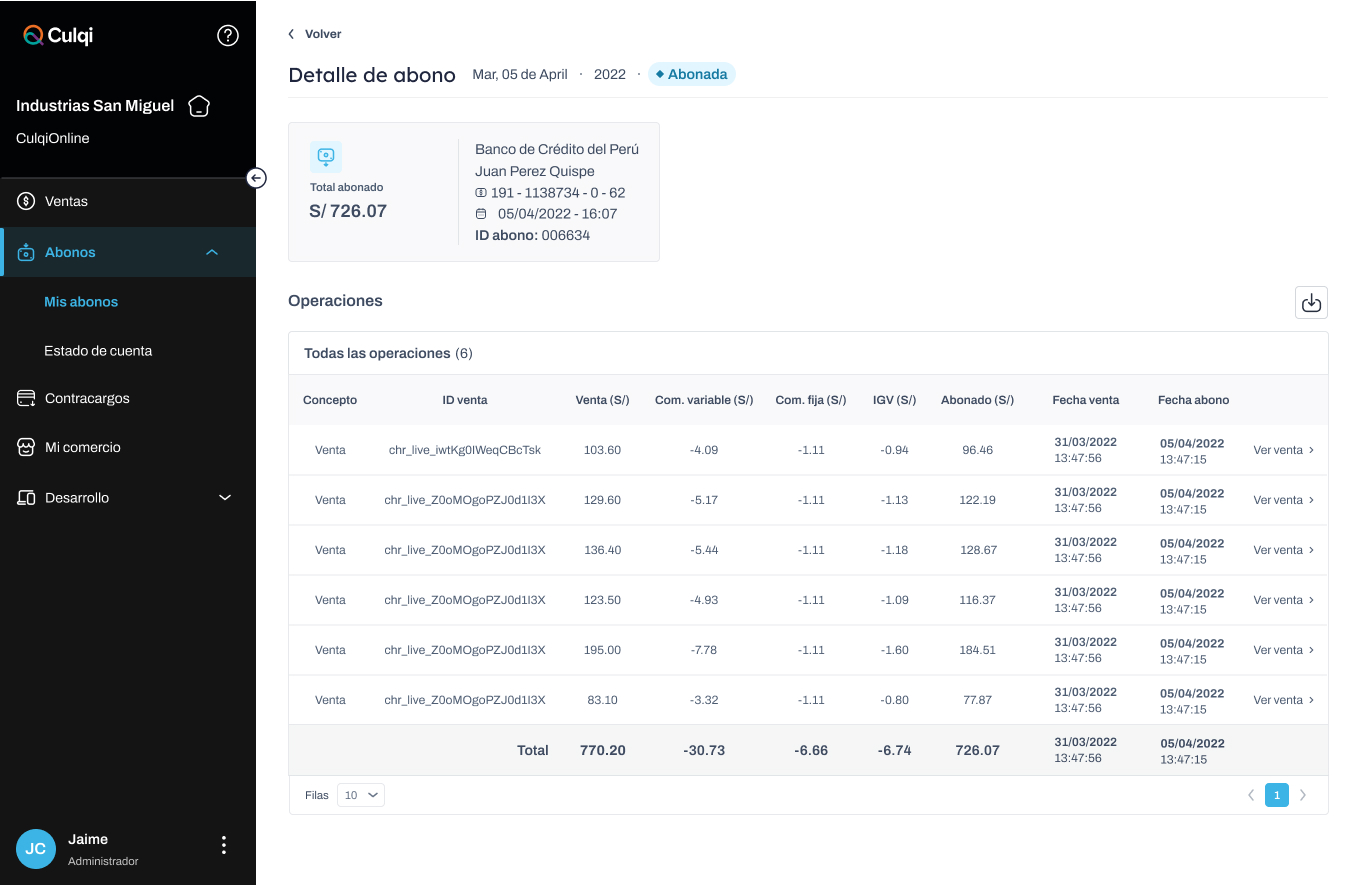Click the store icon beside Industrias San Miguel
1360x885 pixels.
pos(199,106)
